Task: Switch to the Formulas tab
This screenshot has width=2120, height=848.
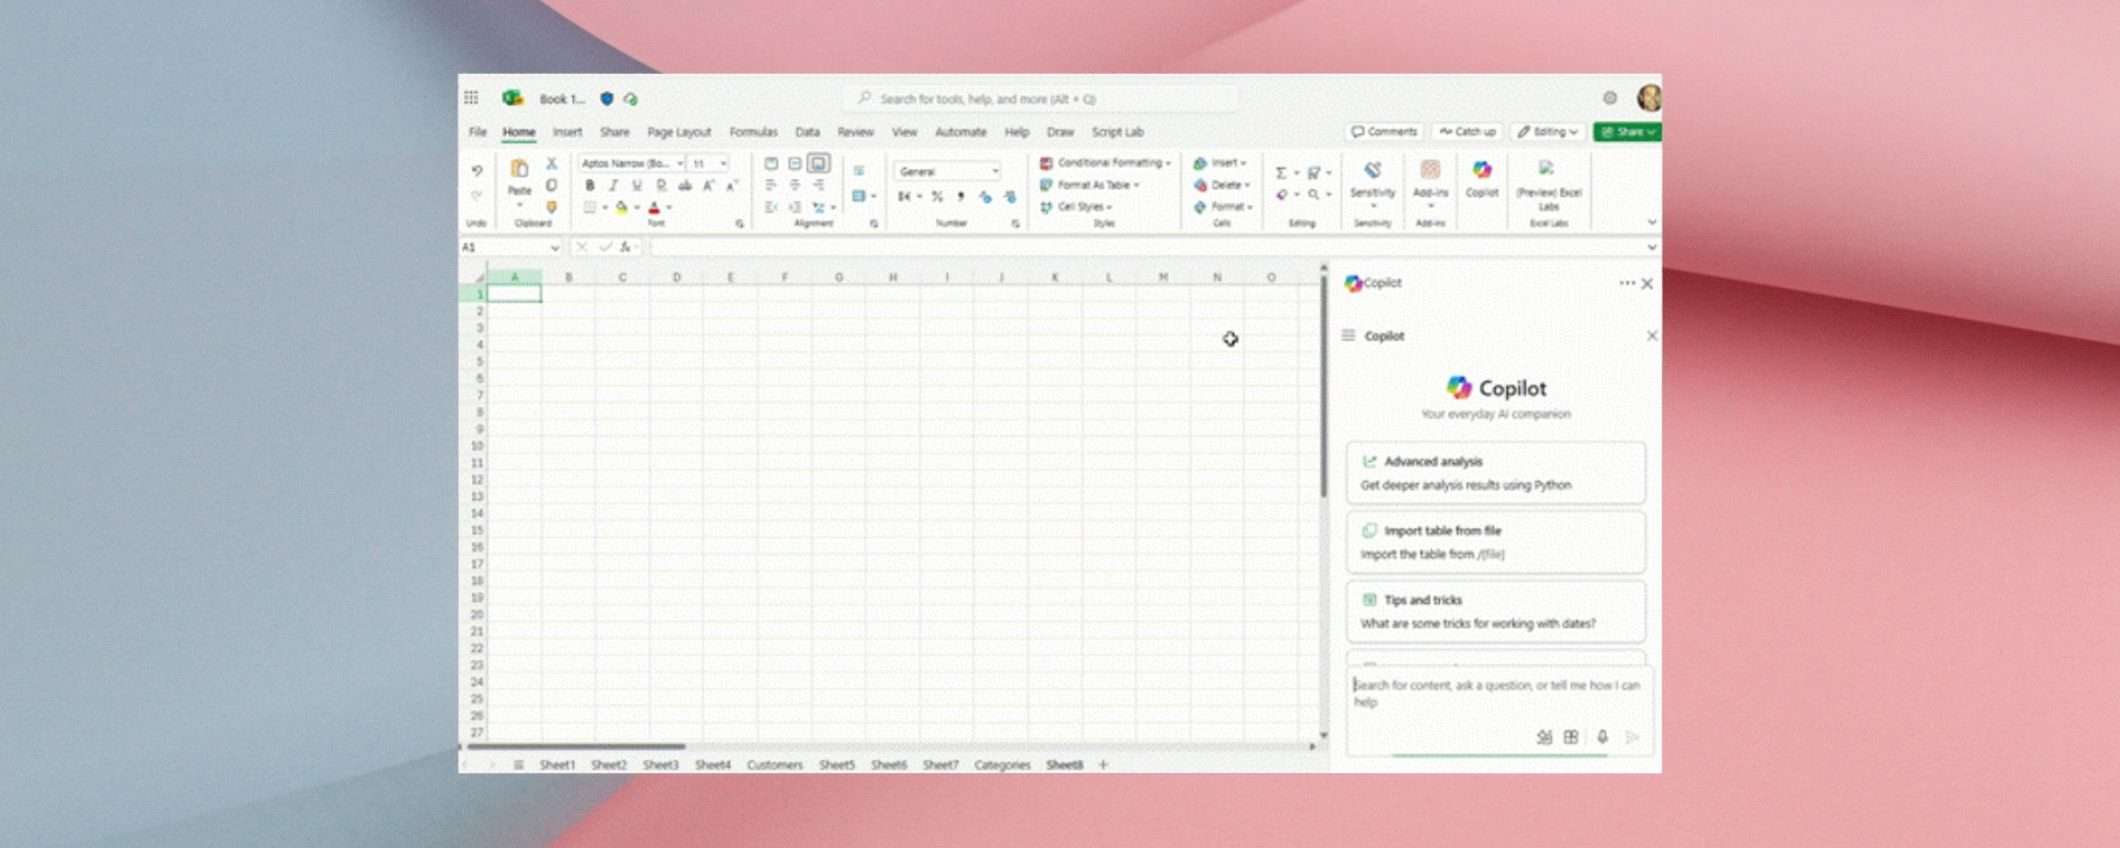Action: [x=753, y=132]
